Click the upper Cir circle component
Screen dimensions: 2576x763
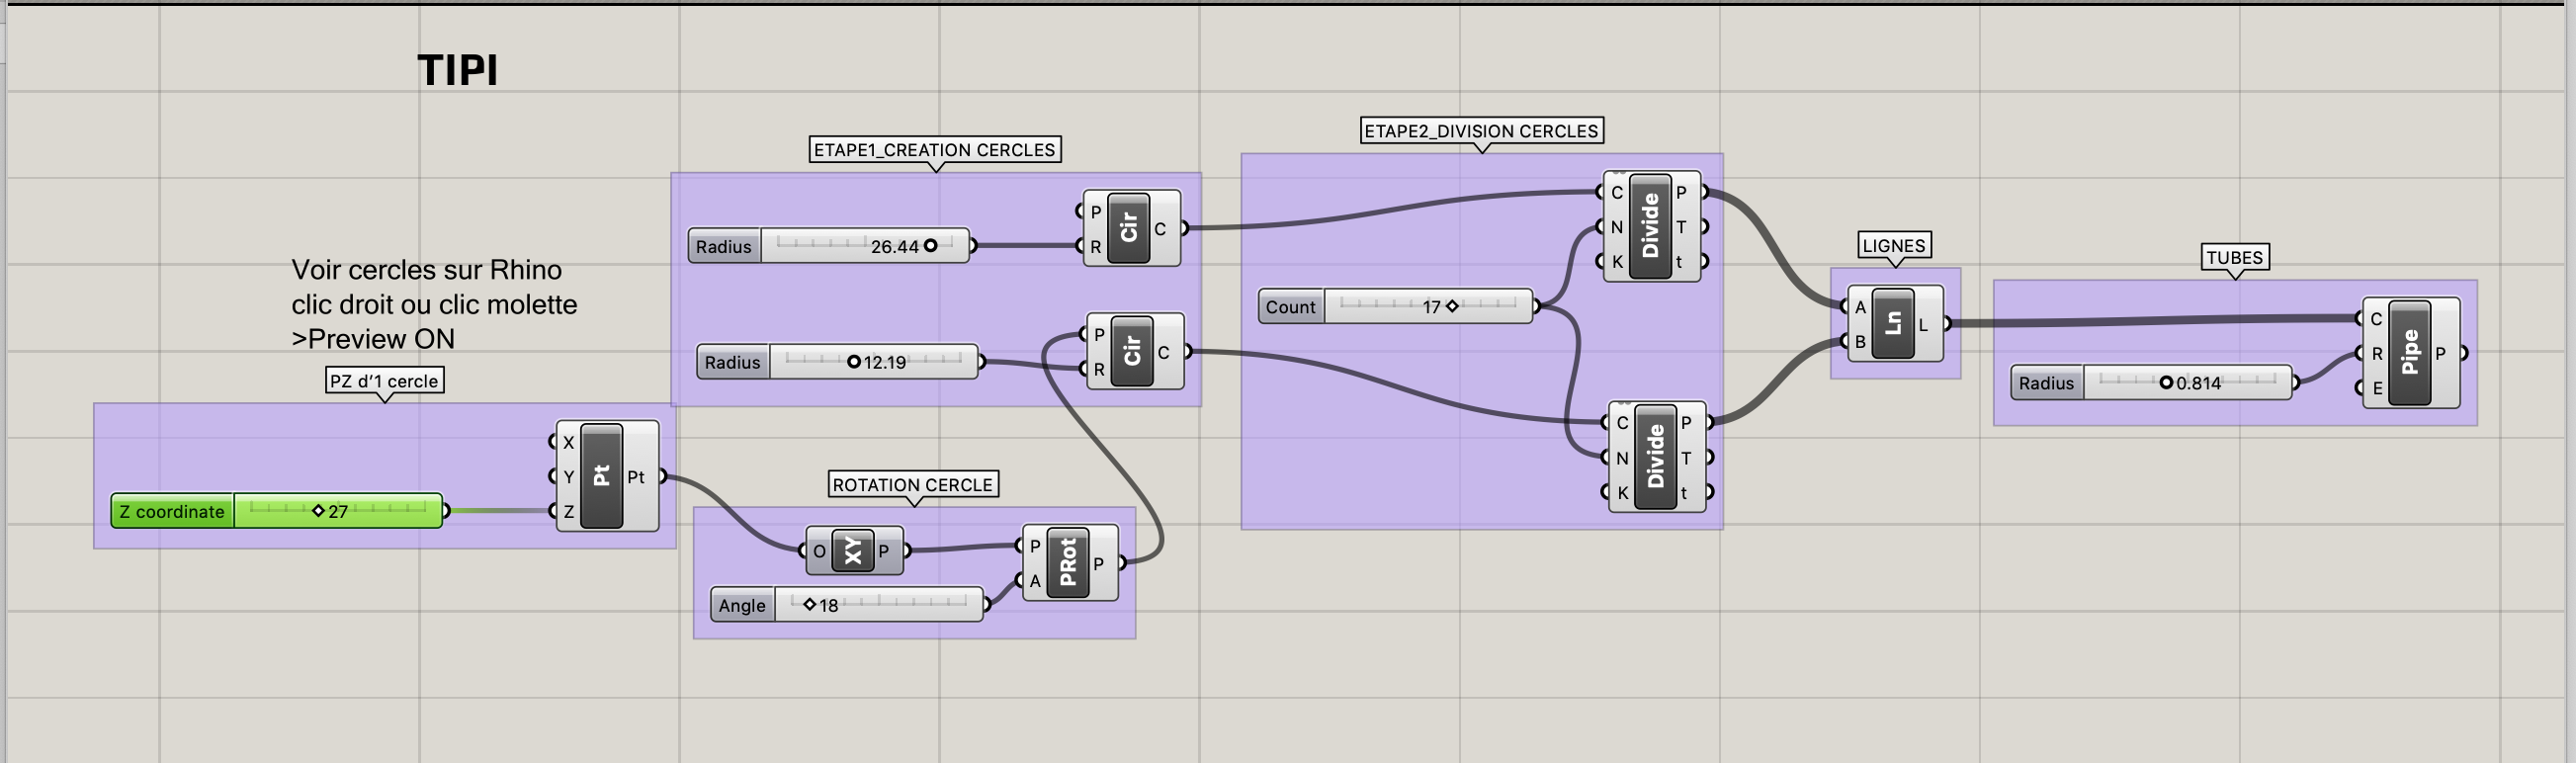point(1129,228)
